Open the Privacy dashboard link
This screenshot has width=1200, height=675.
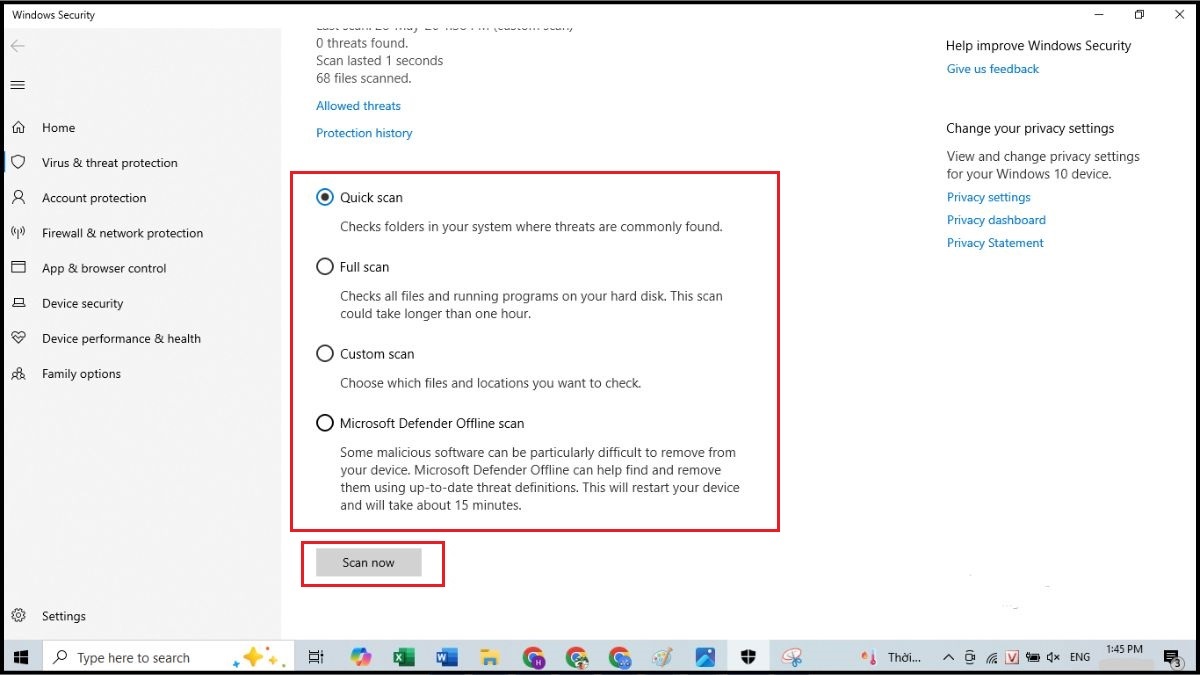tap(996, 220)
